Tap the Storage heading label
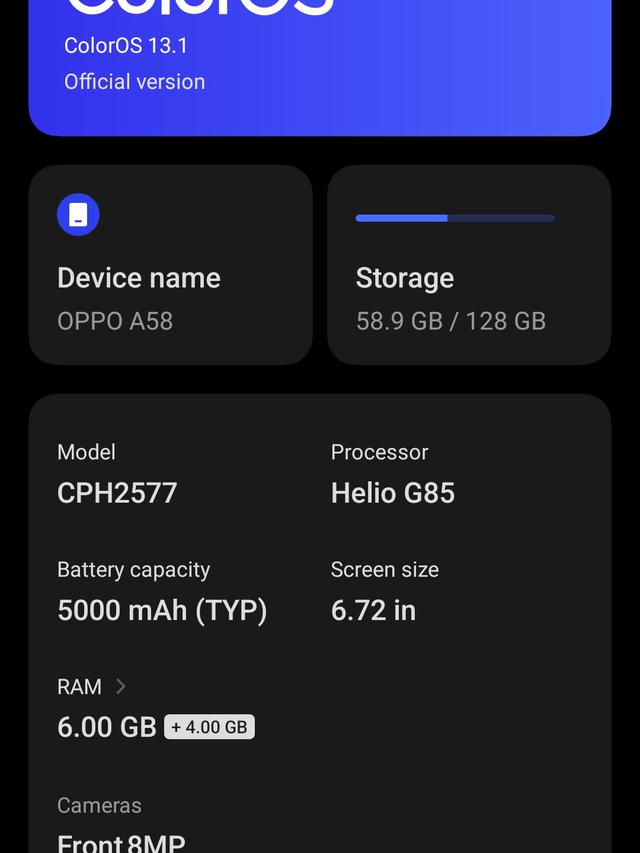Screen dimensions: 640x853 point(404,278)
